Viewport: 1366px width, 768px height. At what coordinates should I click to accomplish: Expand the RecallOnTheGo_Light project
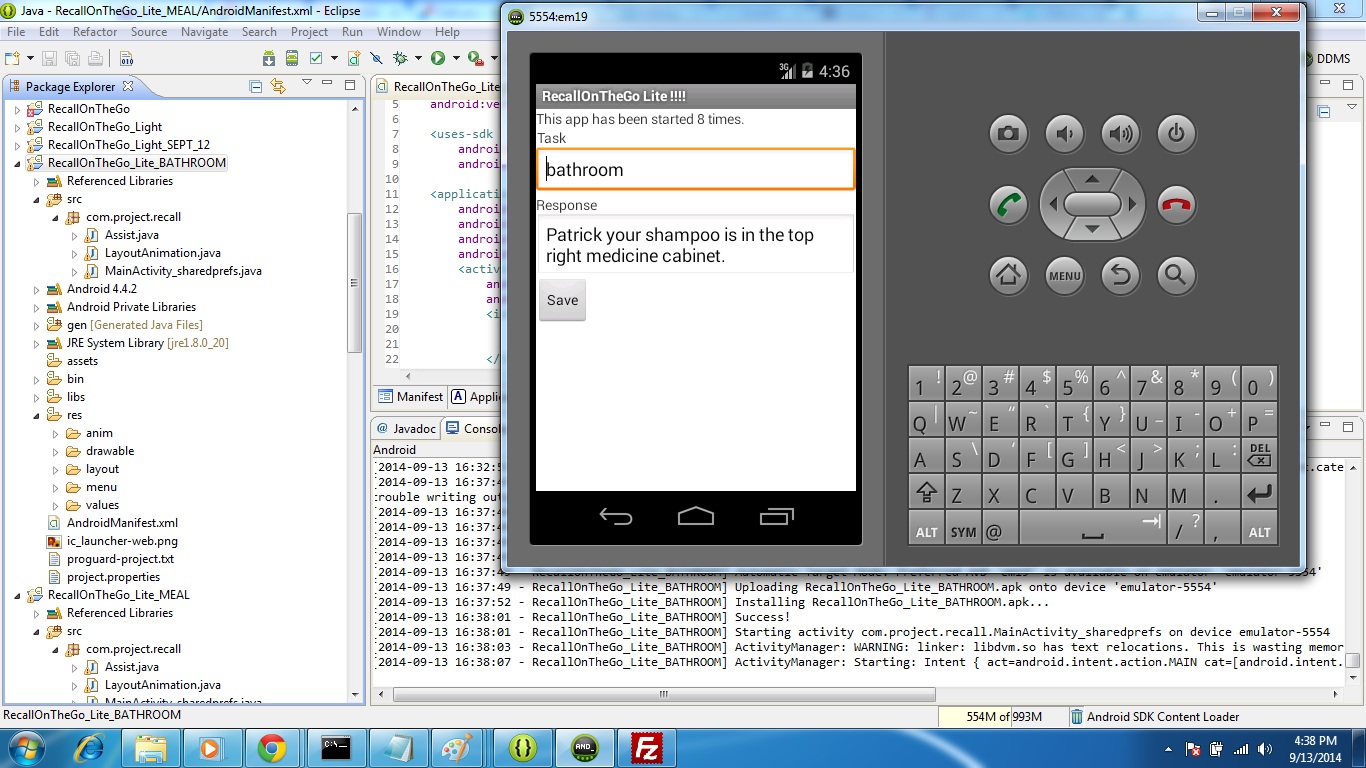click(x=17, y=127)
